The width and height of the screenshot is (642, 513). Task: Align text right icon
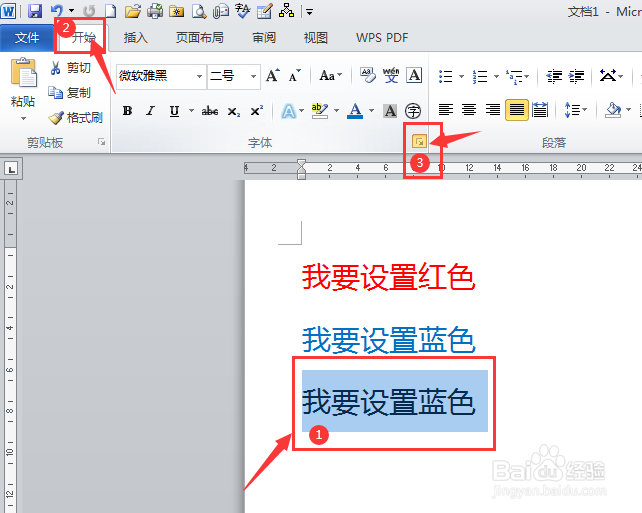[x=493, y=110]
